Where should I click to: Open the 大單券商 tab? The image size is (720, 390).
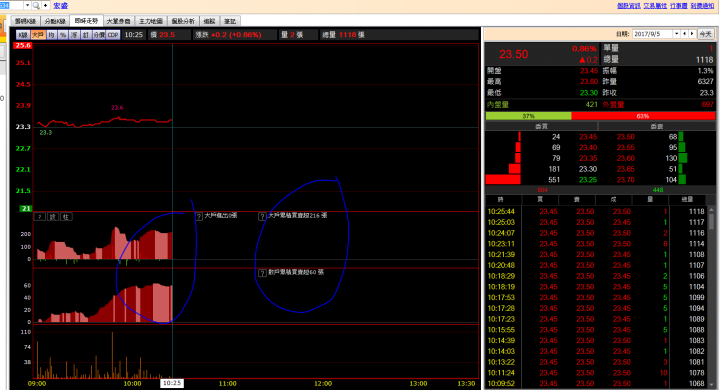(118, 21)
